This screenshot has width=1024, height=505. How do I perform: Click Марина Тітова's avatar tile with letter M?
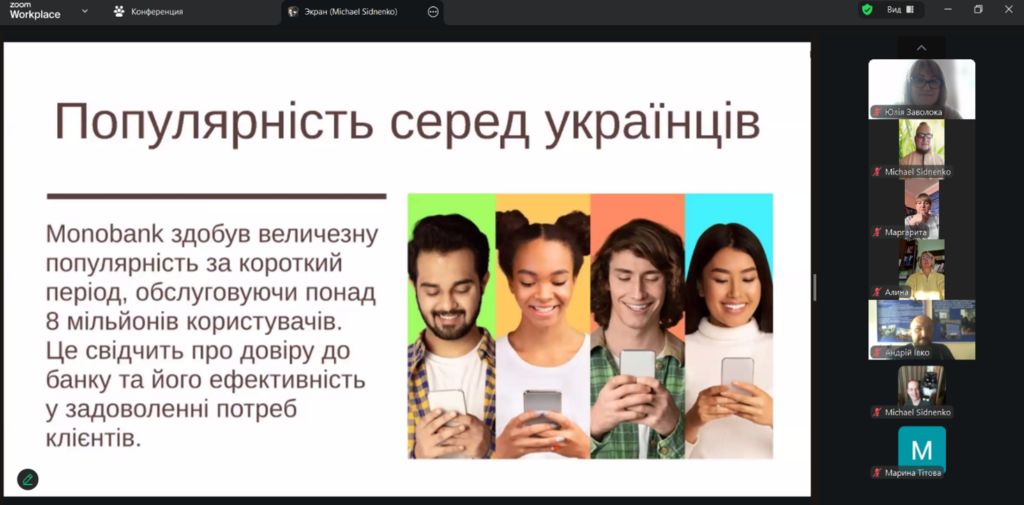[x=921, y=448]
